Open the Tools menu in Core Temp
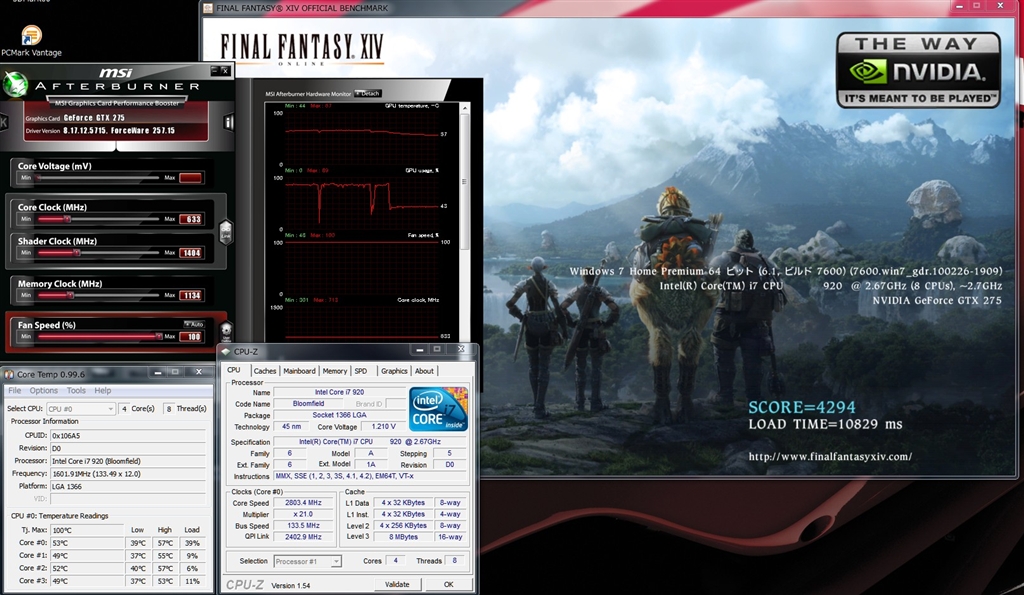 [x=76, y=391]
